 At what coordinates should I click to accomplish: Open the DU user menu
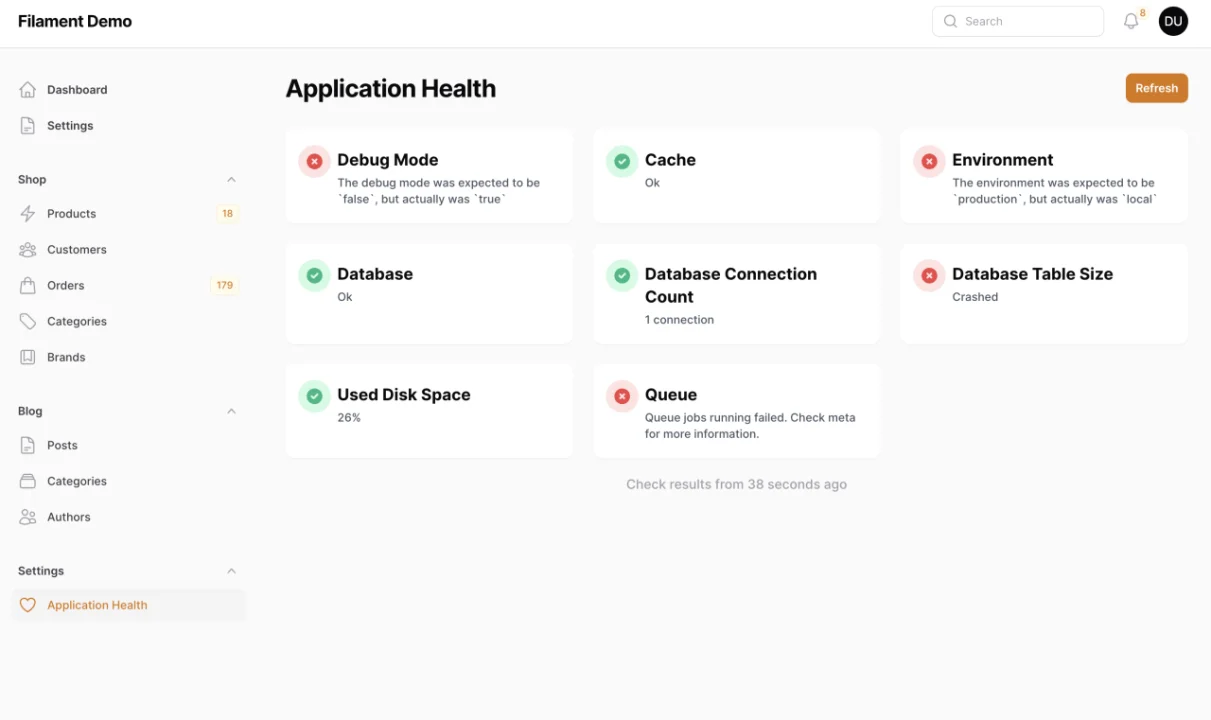point(1173,21)
